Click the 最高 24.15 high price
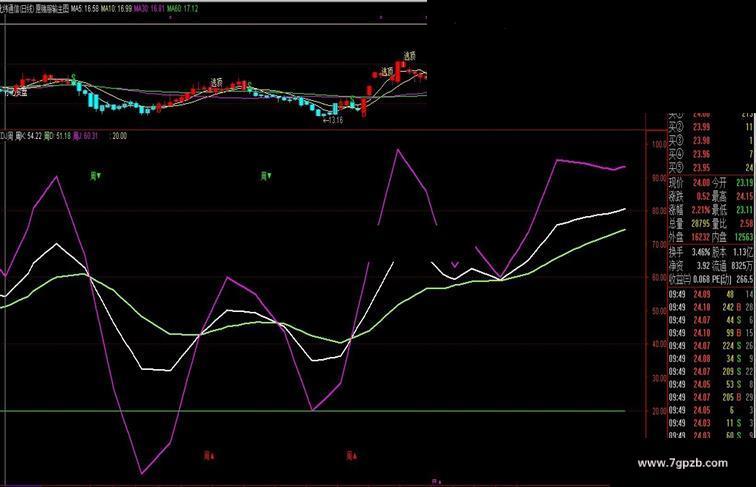Image resolution: width=756 pixels, height=487 pixels. point(744,197)
